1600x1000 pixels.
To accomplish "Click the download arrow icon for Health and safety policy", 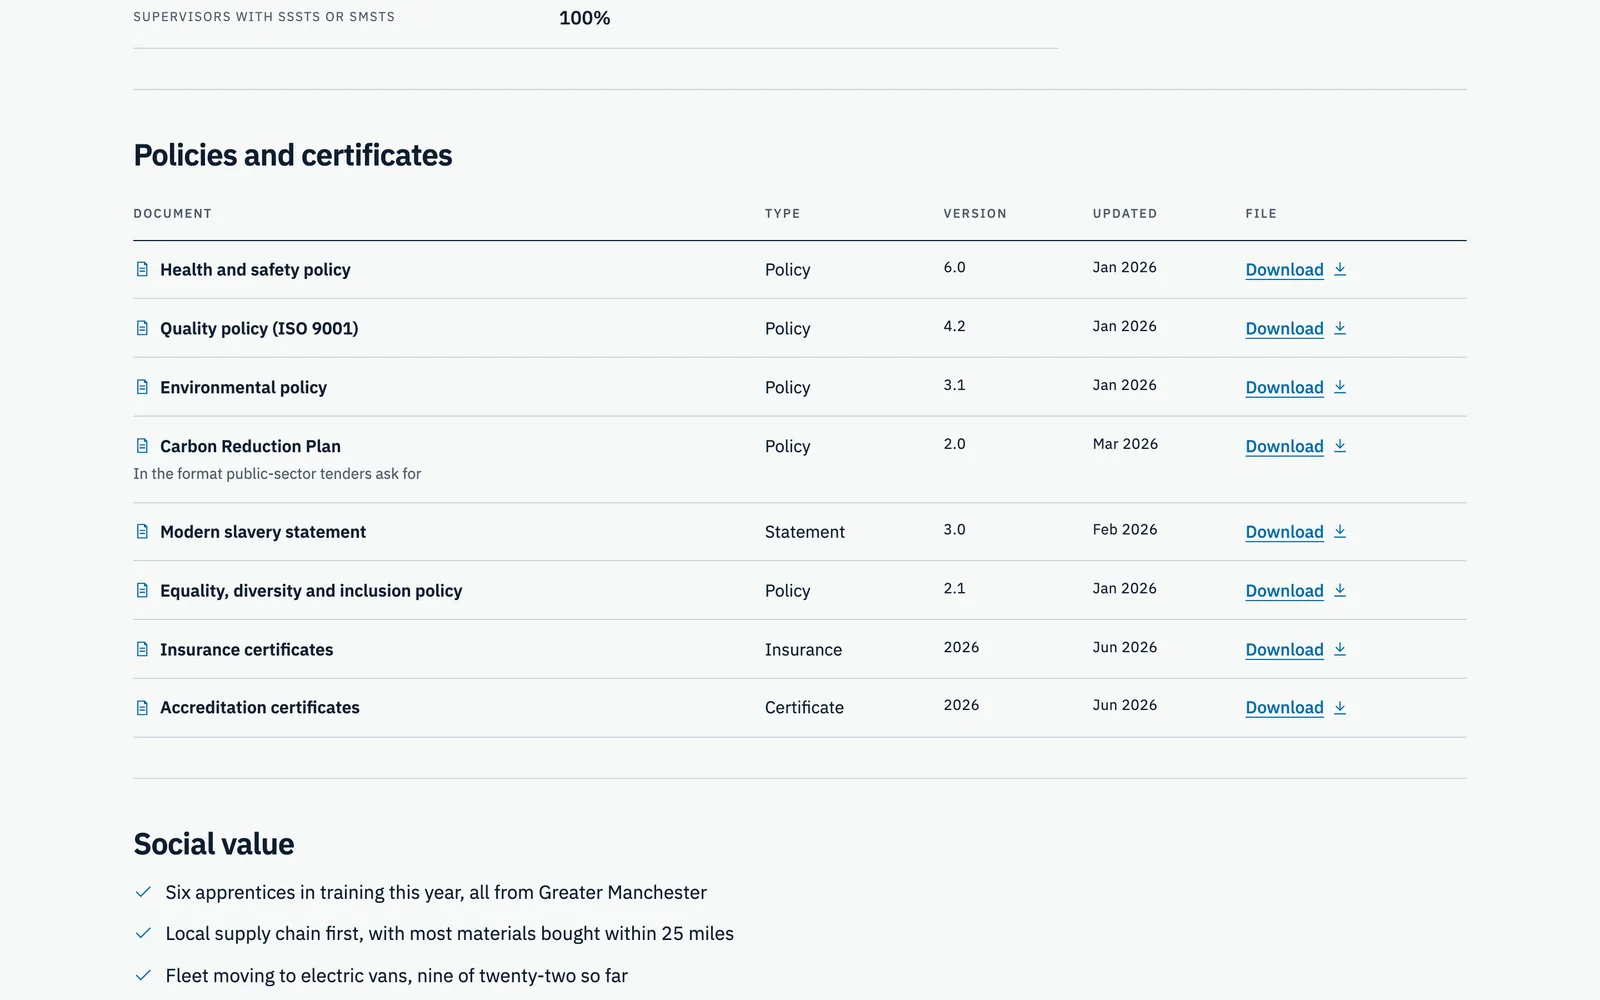I will pyautogui.click(x=1340, y=269).
